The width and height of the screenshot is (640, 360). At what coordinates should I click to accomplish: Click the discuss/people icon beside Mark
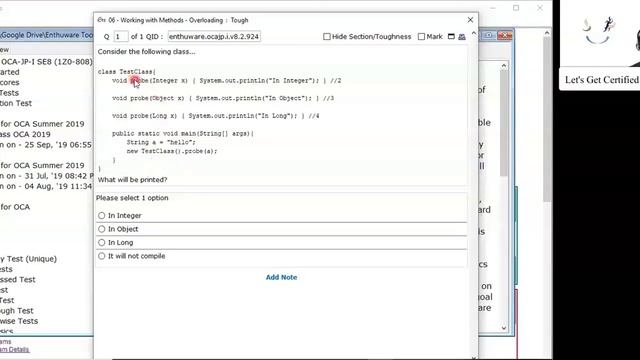(462, 37)
